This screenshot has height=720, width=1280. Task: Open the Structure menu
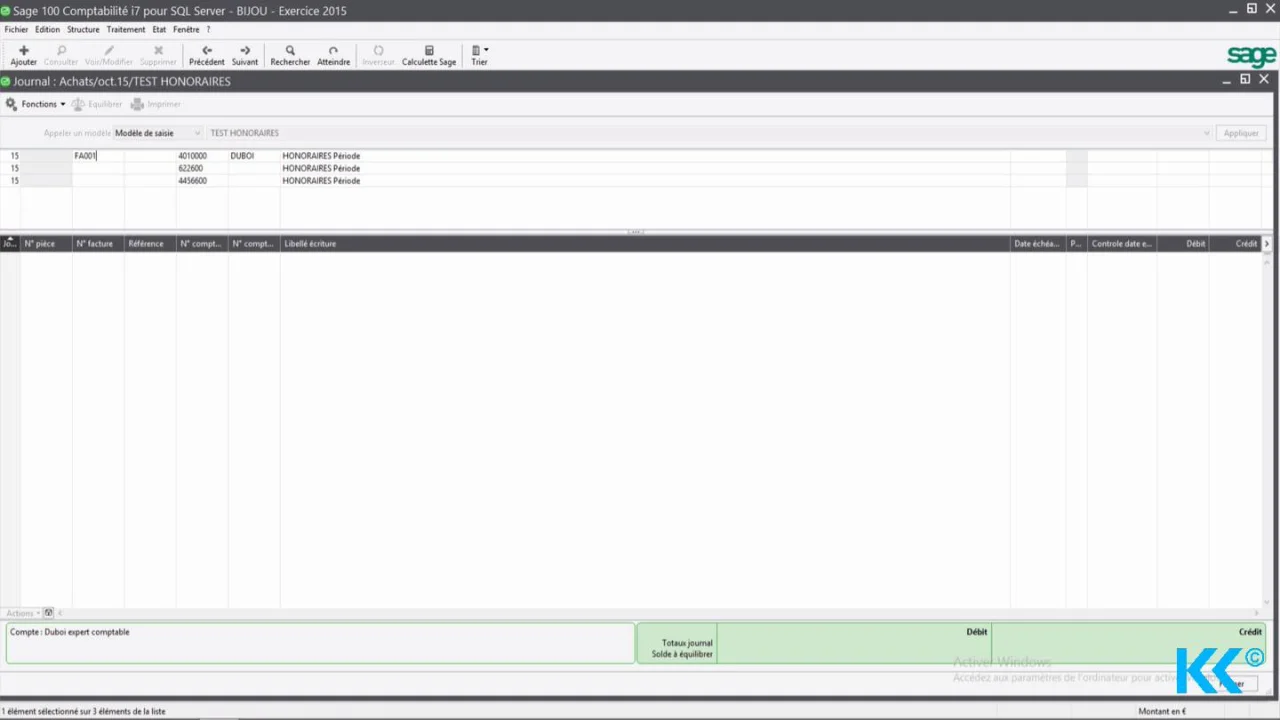pyautogui.click(x=83, y=30)
